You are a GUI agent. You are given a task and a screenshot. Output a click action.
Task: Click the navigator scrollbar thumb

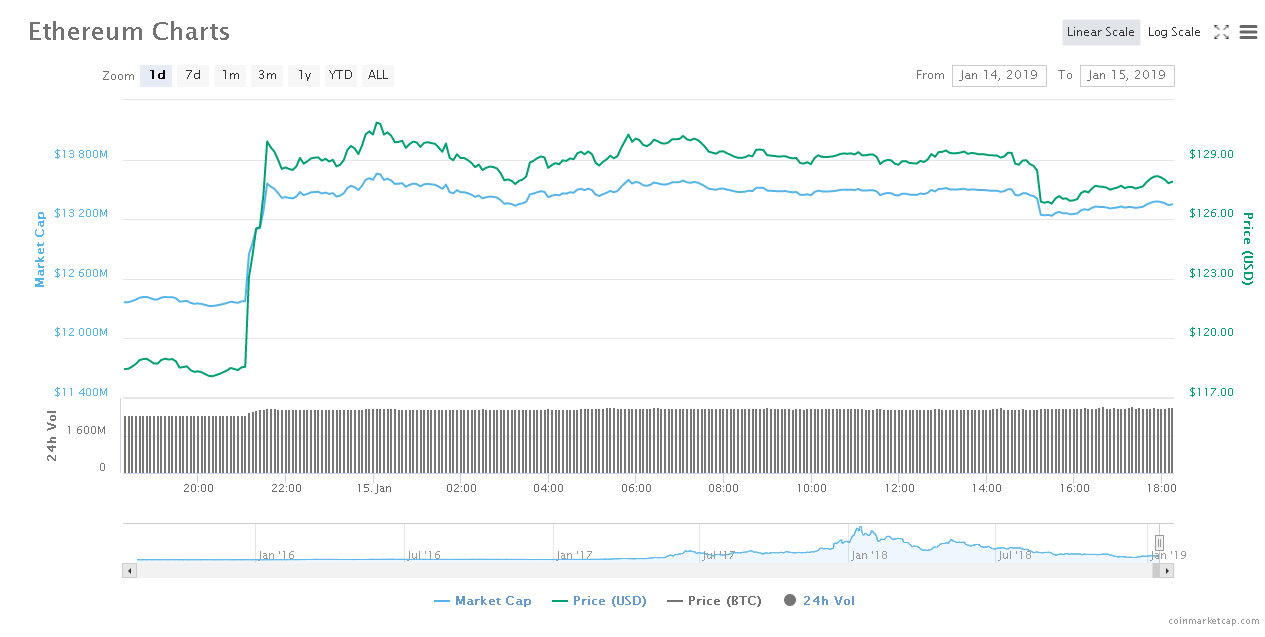pyautogui.click(x=1156, y=570)
